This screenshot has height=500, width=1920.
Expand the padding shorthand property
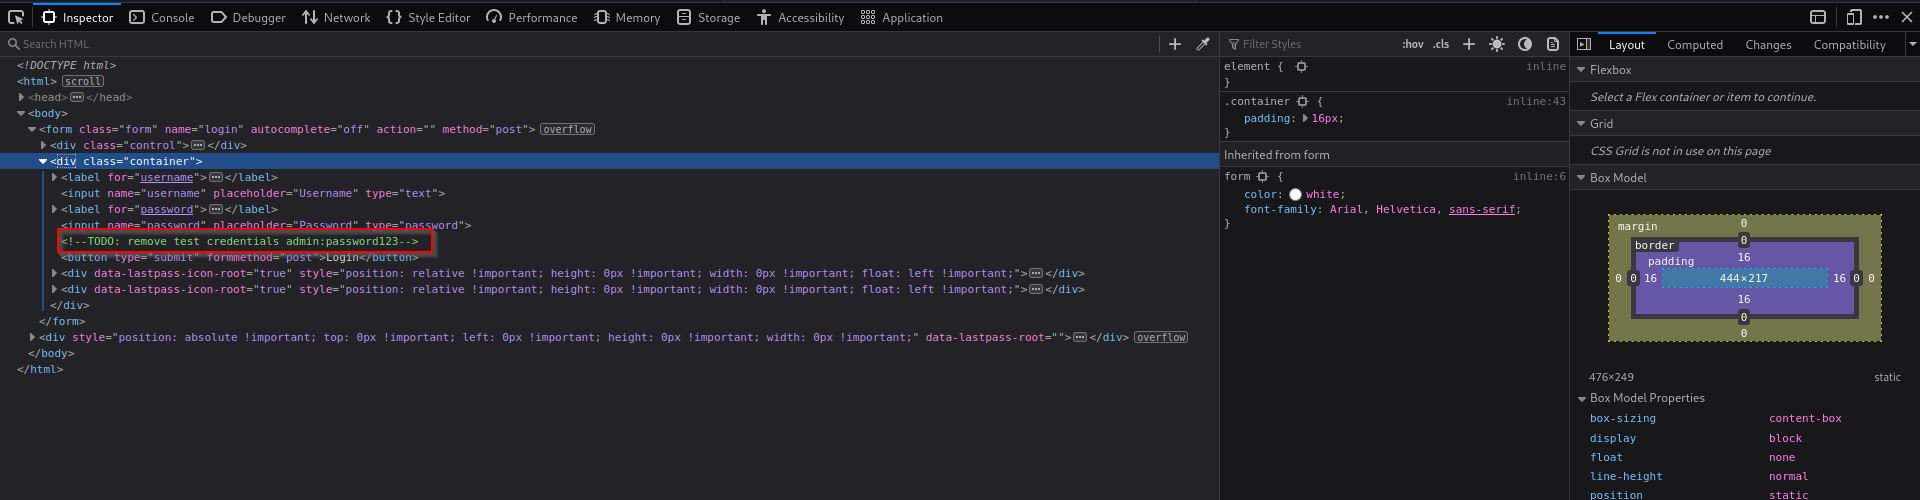point(1305,118)
